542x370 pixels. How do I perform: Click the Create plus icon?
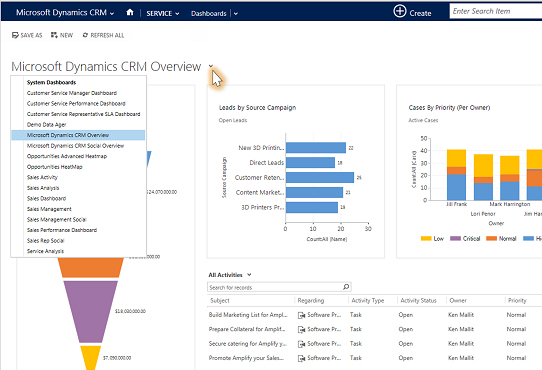pos(400,11)
